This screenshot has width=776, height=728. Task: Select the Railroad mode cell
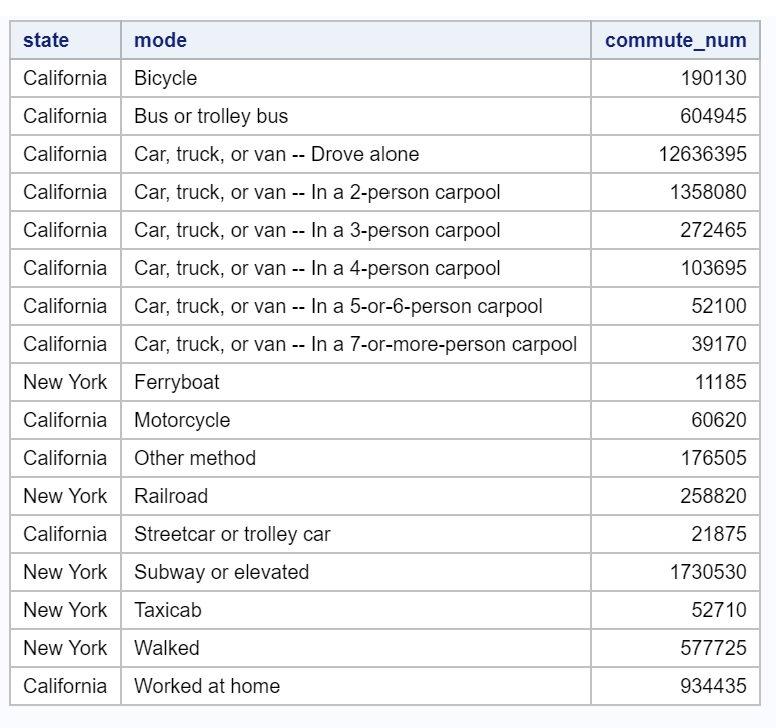pyautogui.click(x=171, y=496)
